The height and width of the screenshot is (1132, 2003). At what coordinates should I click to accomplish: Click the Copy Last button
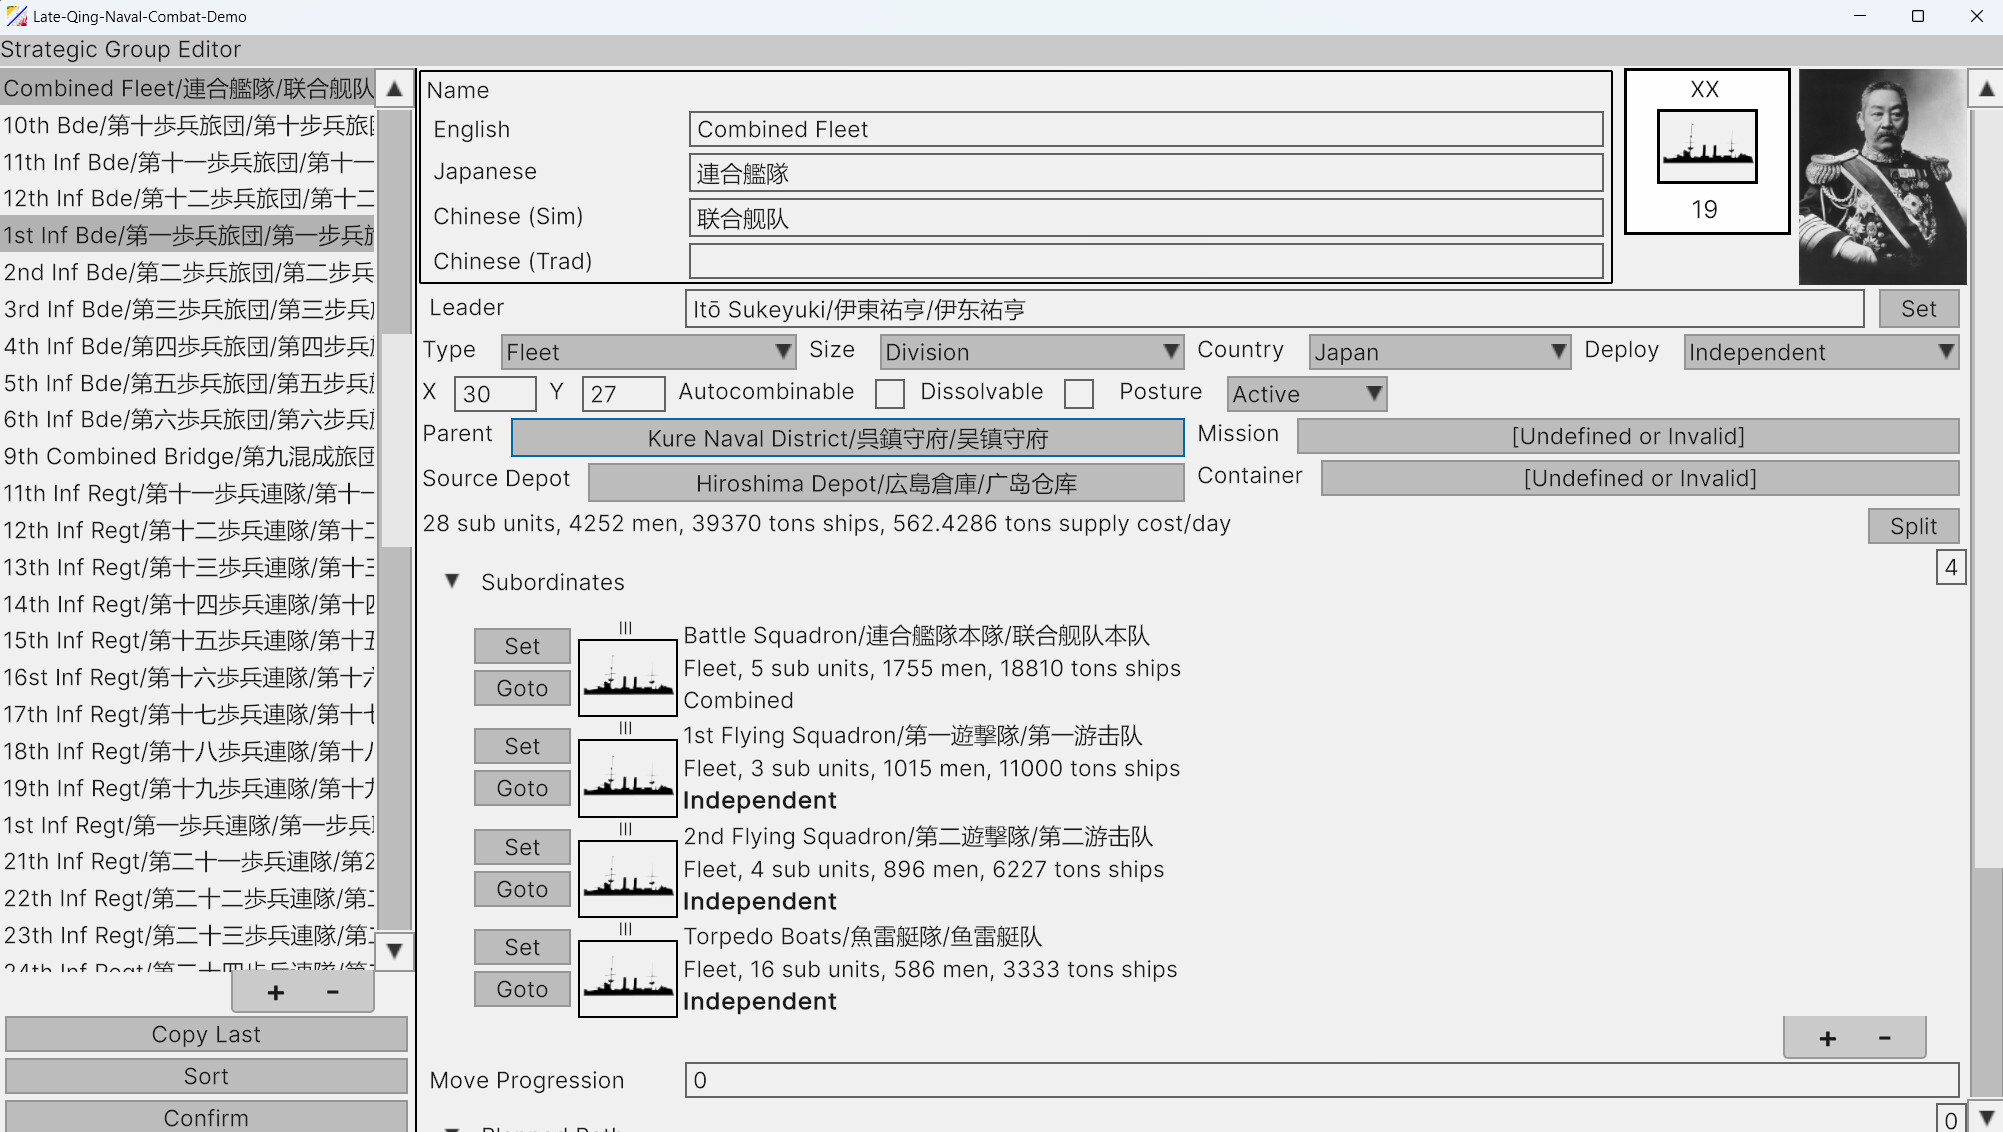[205, 1034]
